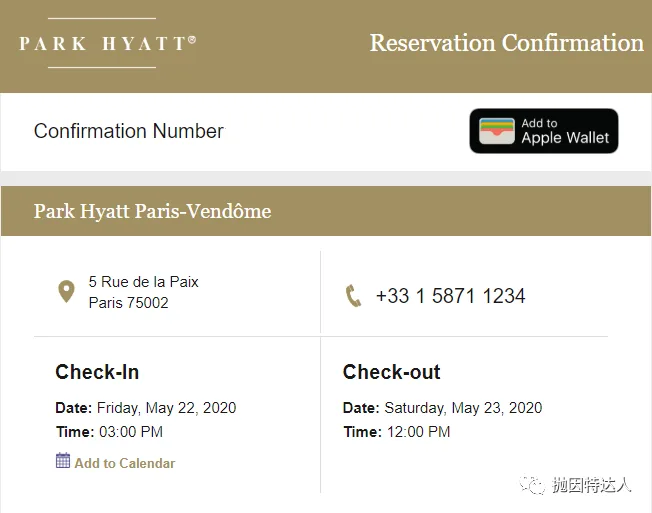Click the Park Hyatt logo
The image size is (652, 513).
tap(108, 43)
